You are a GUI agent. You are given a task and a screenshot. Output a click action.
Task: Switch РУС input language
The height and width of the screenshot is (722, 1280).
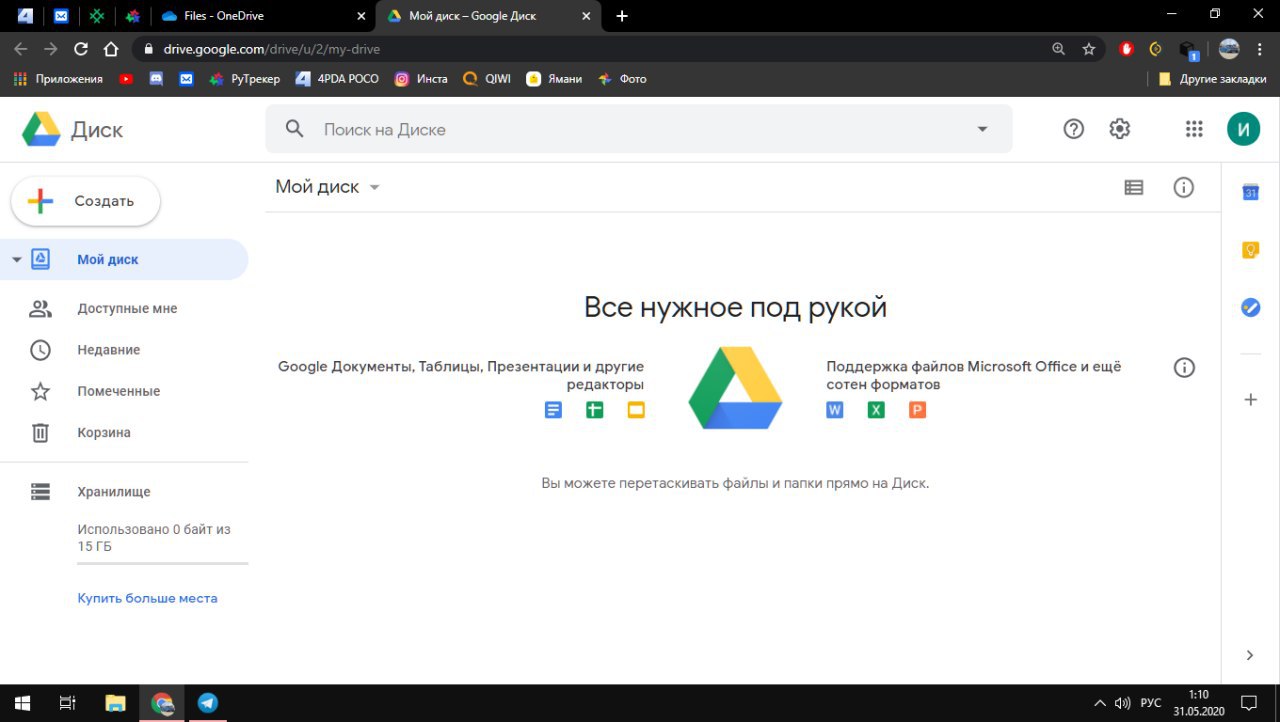pyautogui.click(x=1151, y=703)
